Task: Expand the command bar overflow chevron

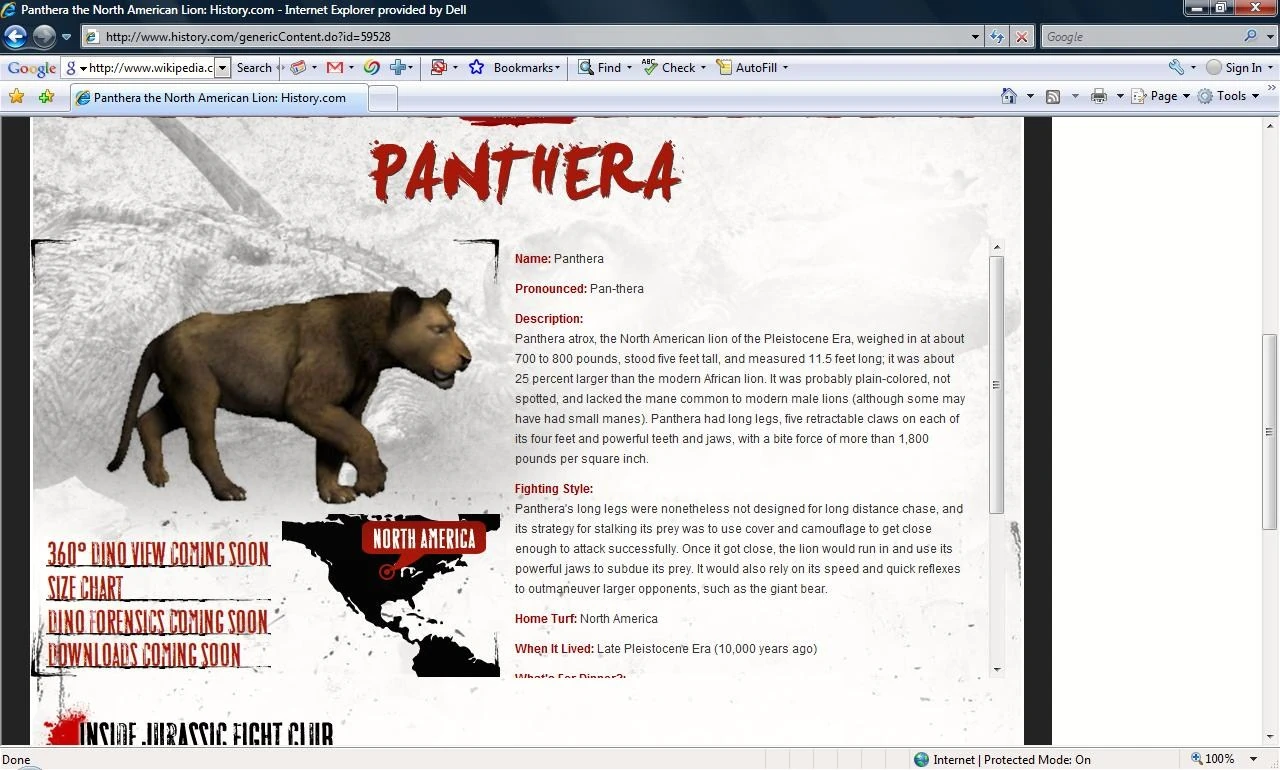Action: (x=1272, y=89)
